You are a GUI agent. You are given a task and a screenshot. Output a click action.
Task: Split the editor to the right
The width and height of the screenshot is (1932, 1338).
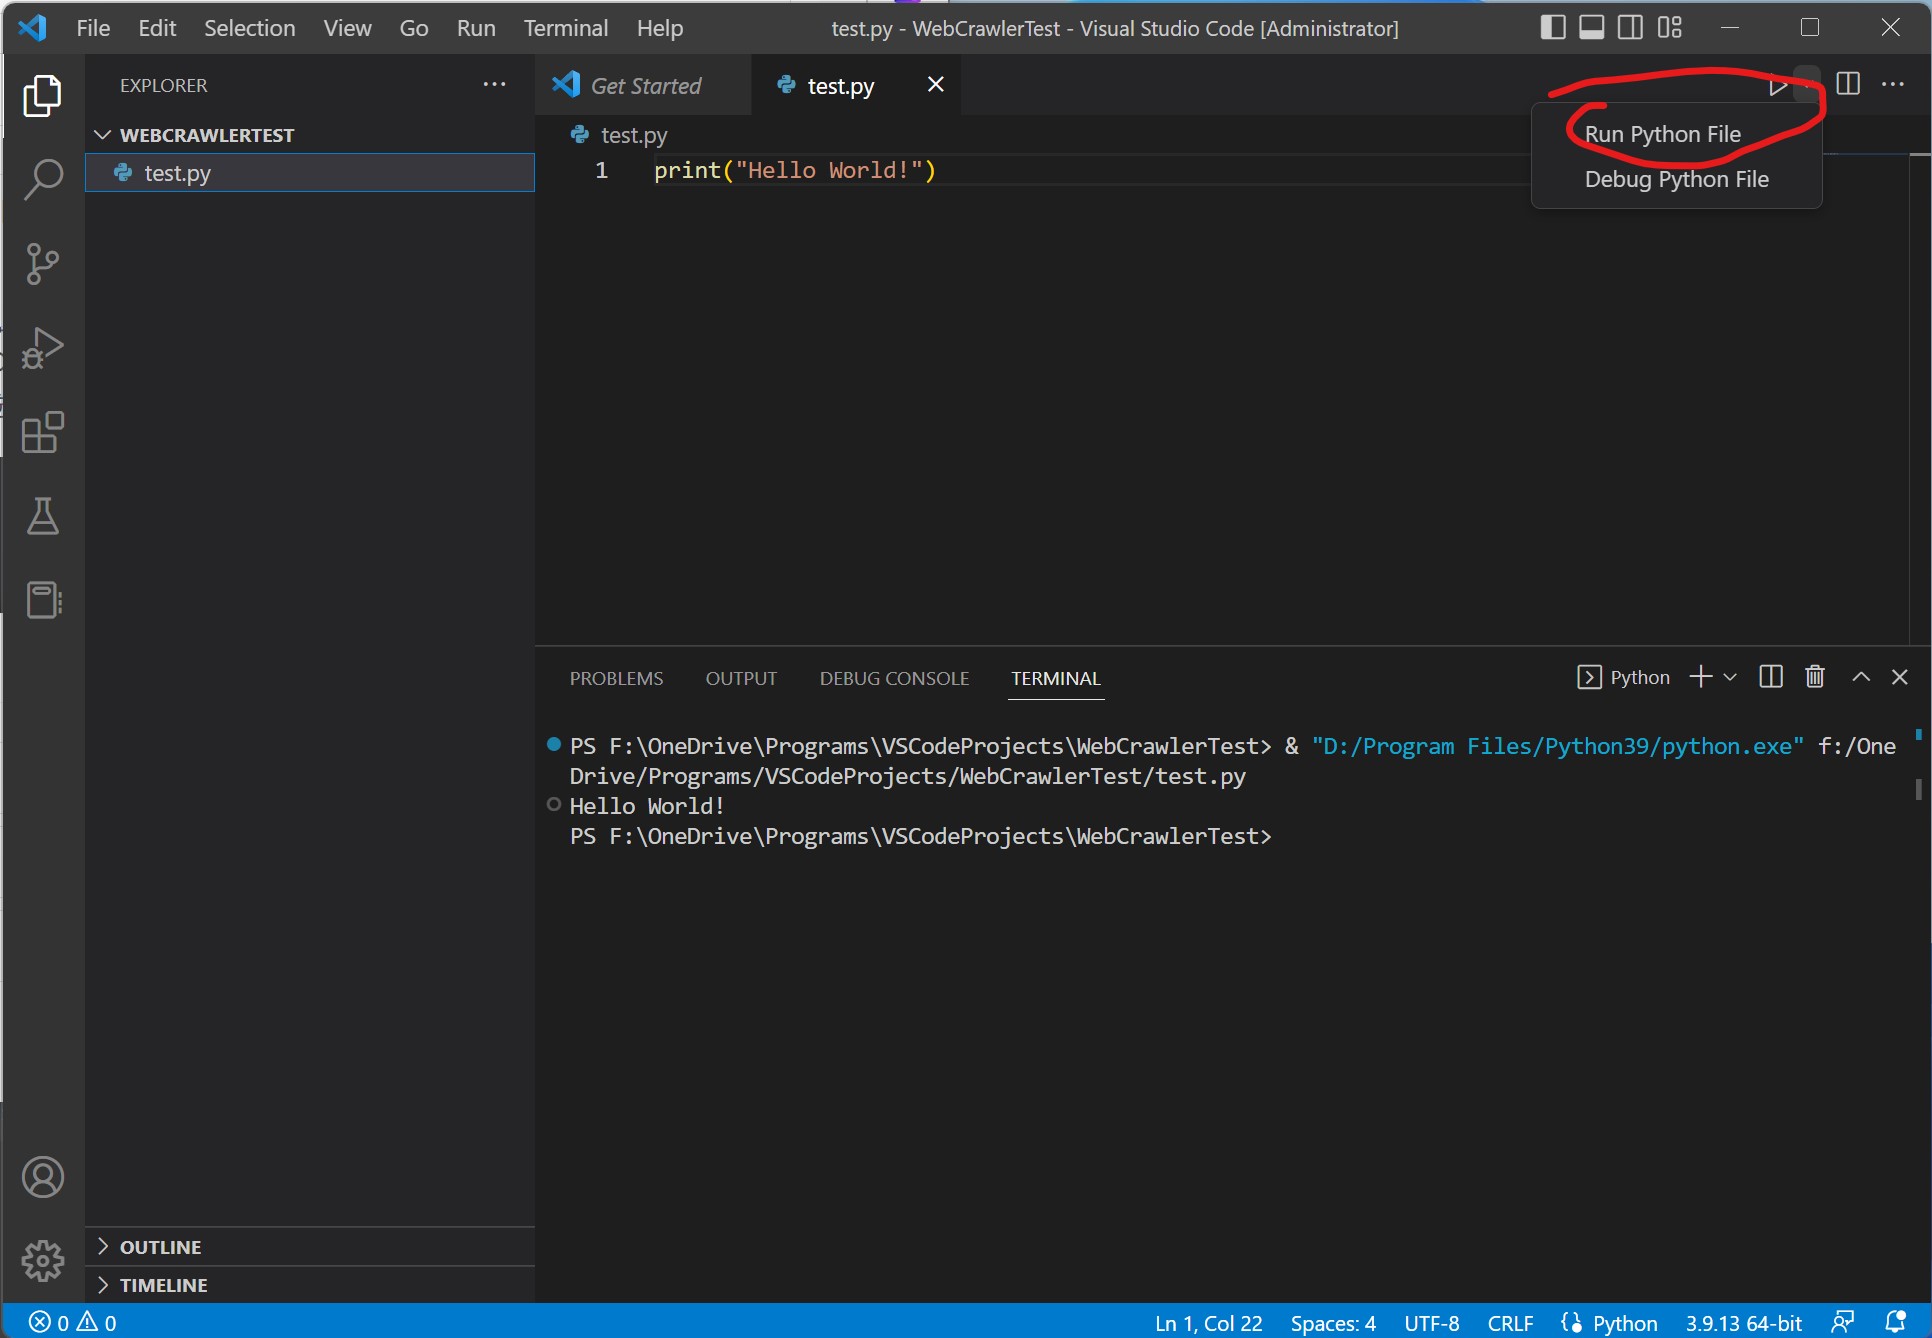click(1848, 84)
